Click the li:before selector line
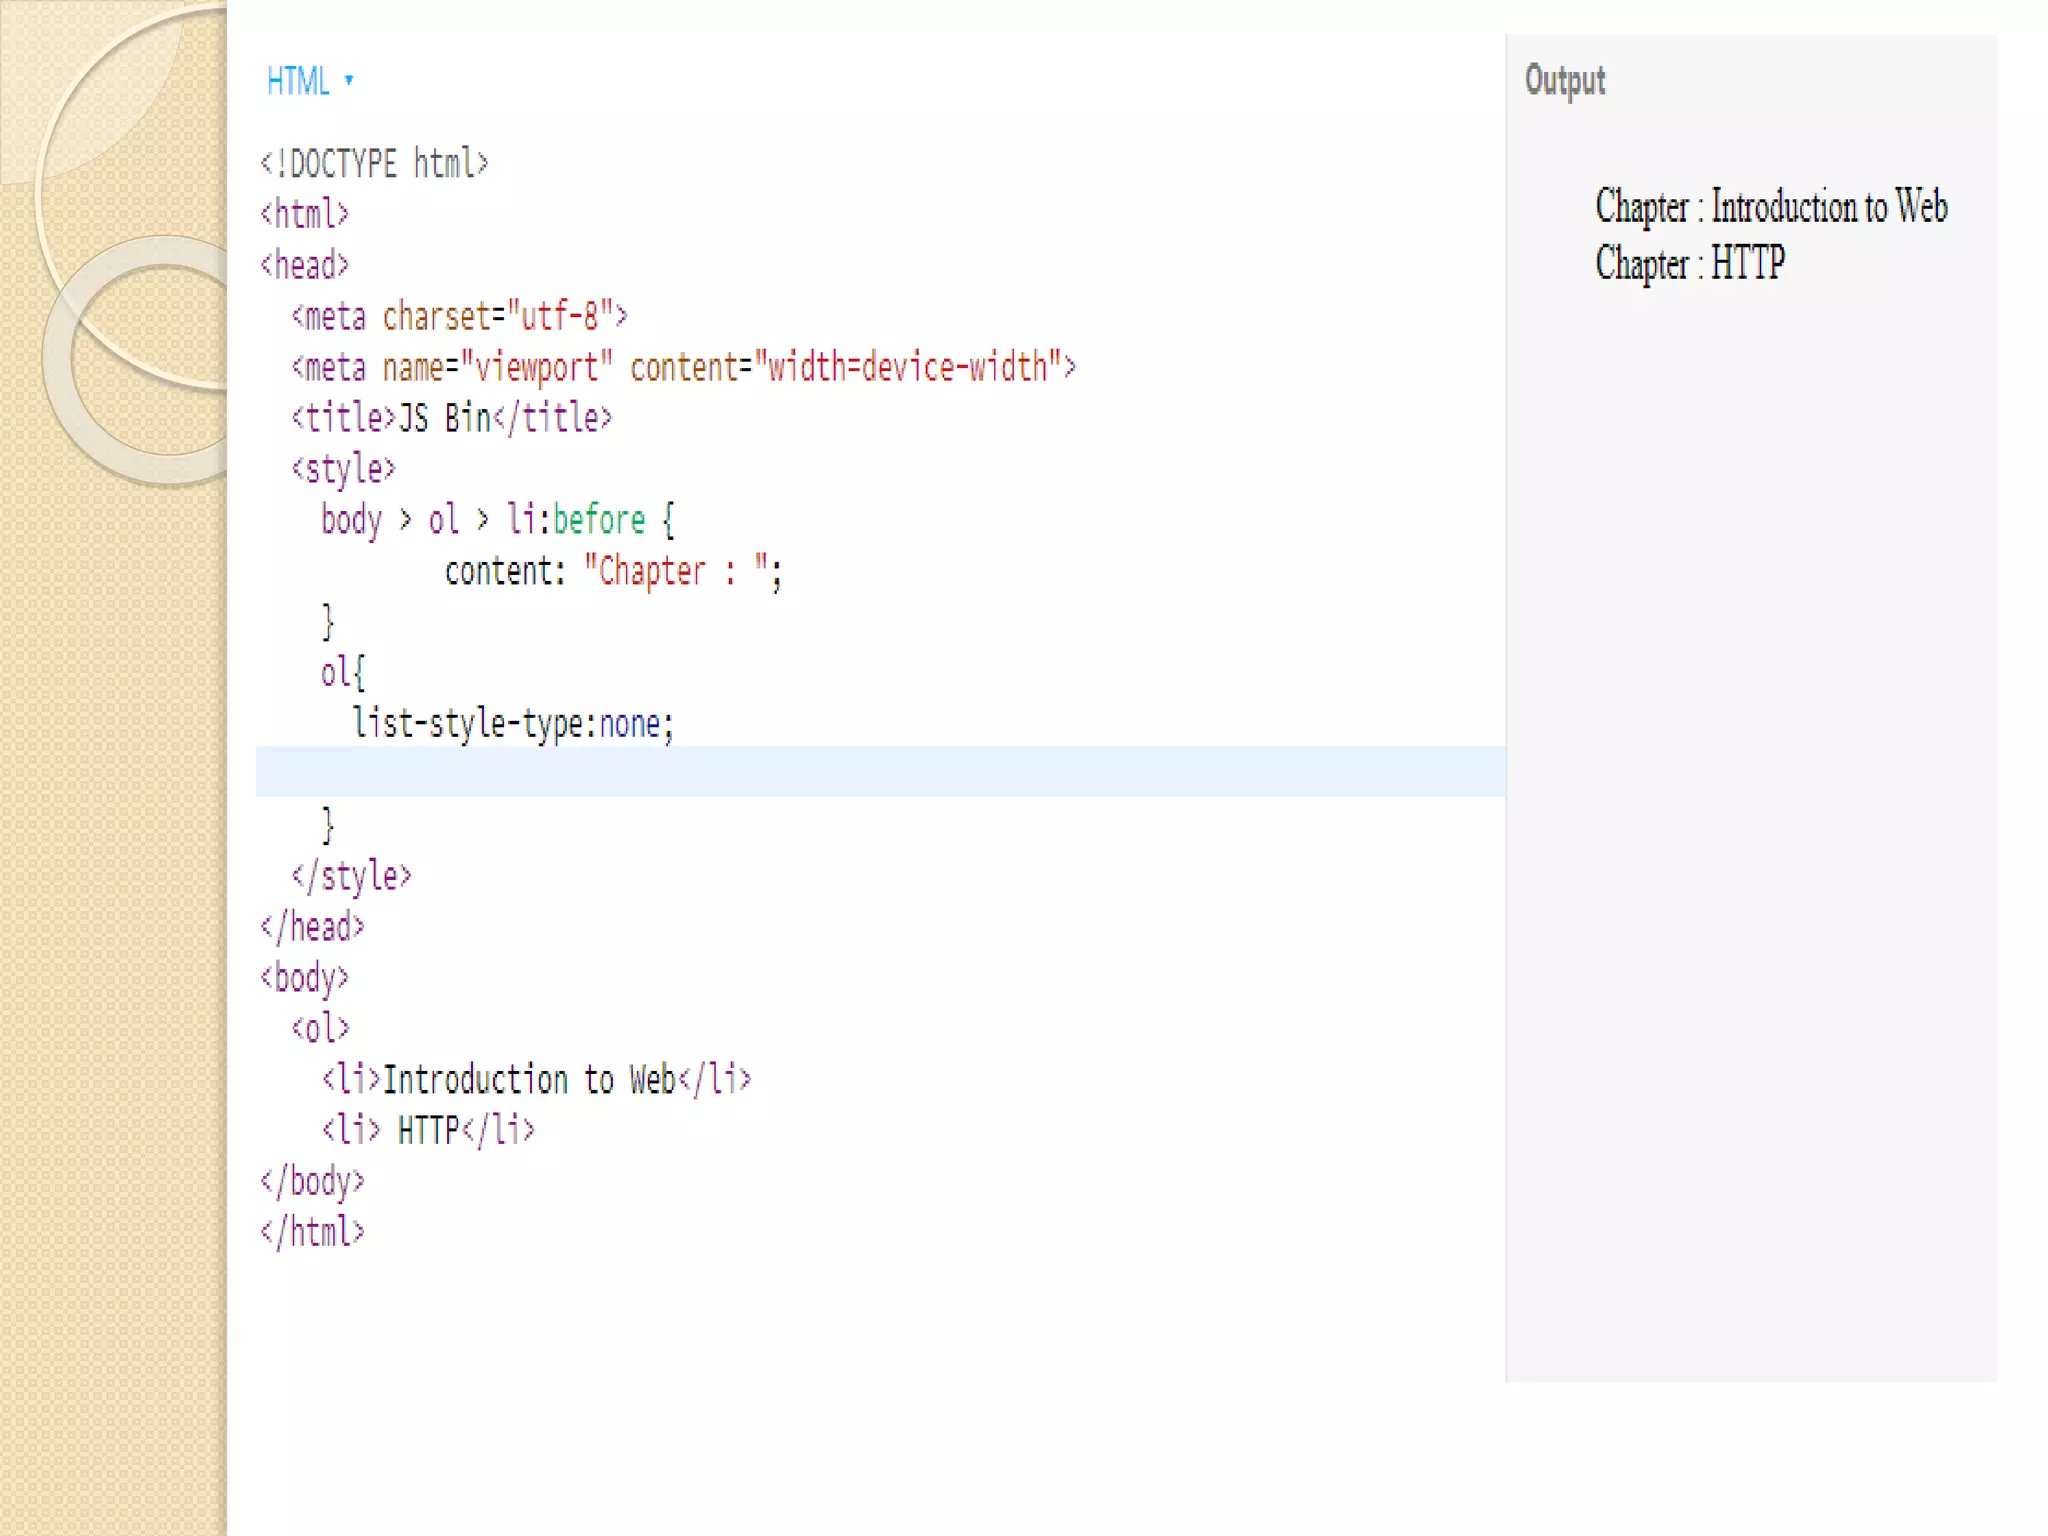Screen dimensions: 2048x1536 pyautogui.click(x=497, y=520)
